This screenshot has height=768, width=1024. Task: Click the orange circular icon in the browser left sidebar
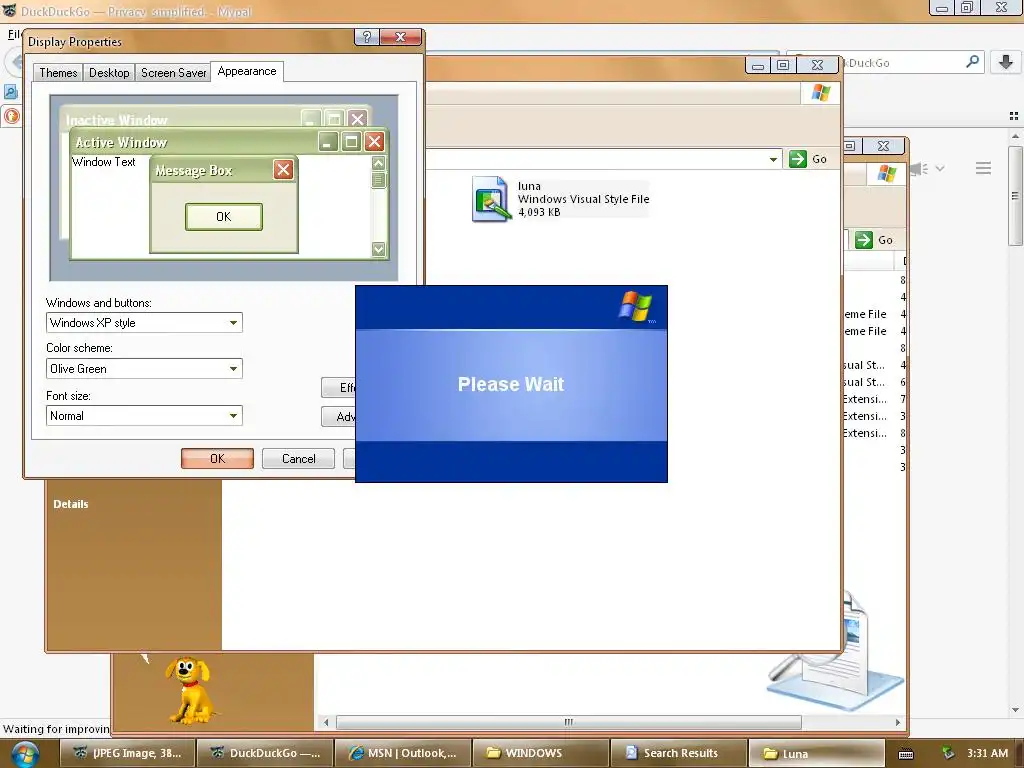click(x=12, y=116)
